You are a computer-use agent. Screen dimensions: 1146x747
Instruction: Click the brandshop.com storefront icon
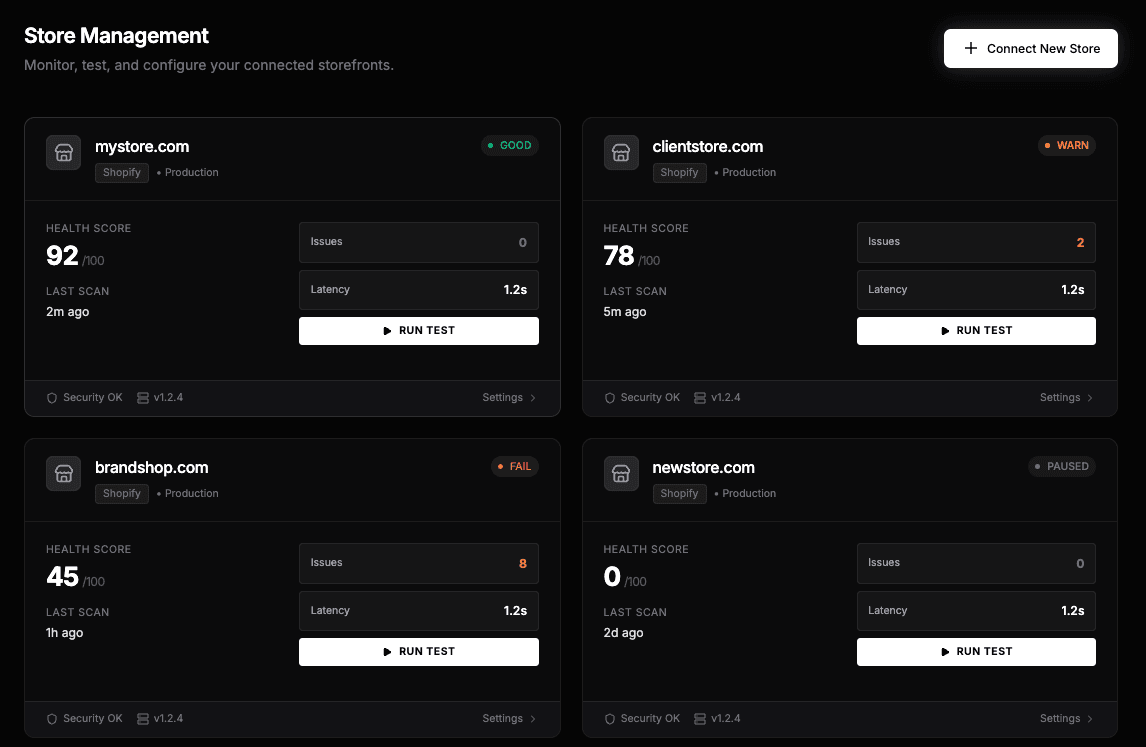[64, 474]
